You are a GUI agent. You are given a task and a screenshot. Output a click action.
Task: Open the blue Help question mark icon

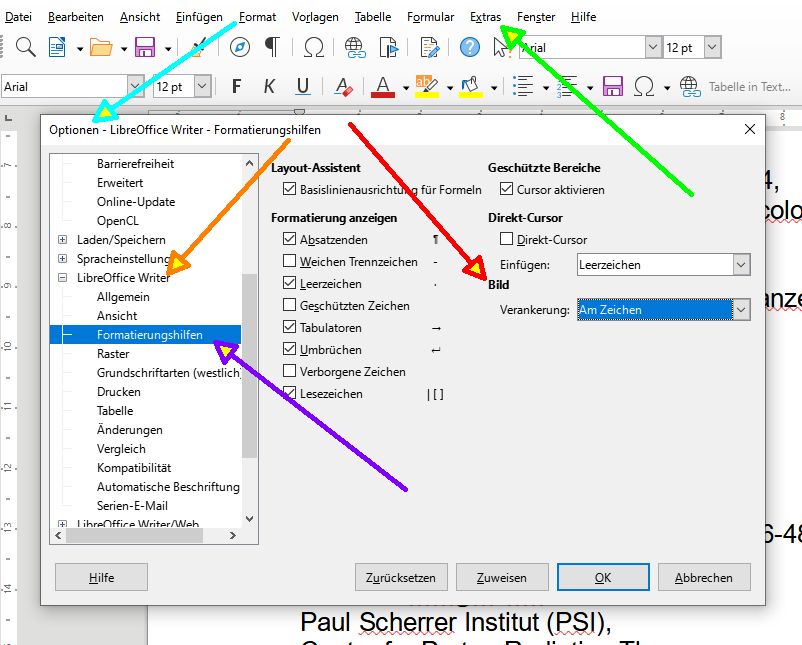pos(470,48)
